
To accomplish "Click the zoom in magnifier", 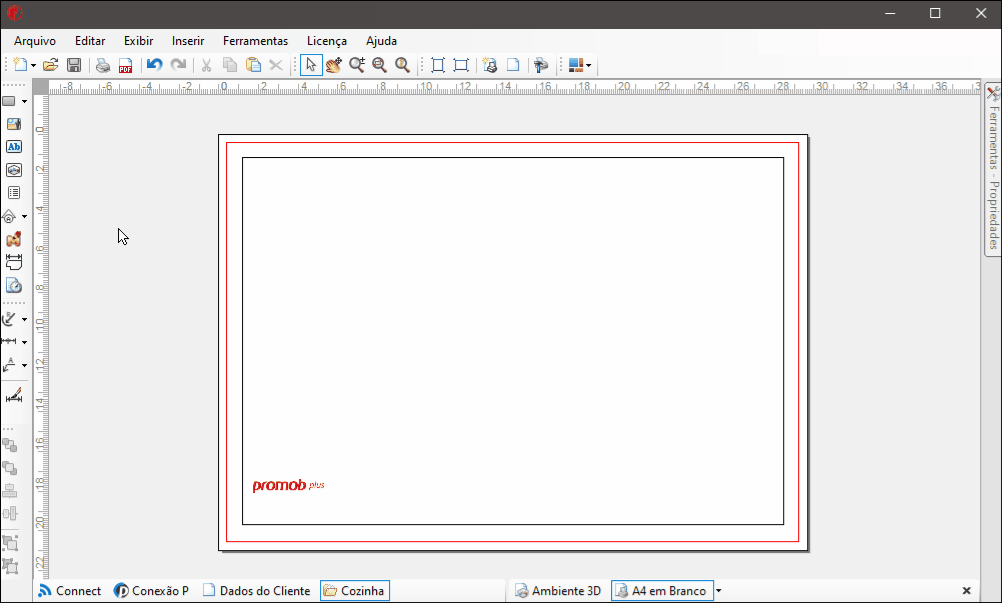I will pyautogui.click(x=357, y=65).
